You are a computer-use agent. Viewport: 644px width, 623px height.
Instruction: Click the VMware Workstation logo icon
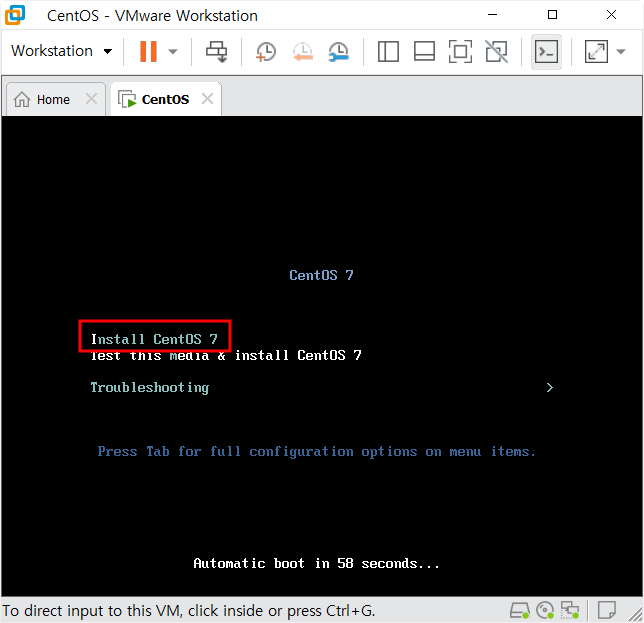tap(15, 15)
